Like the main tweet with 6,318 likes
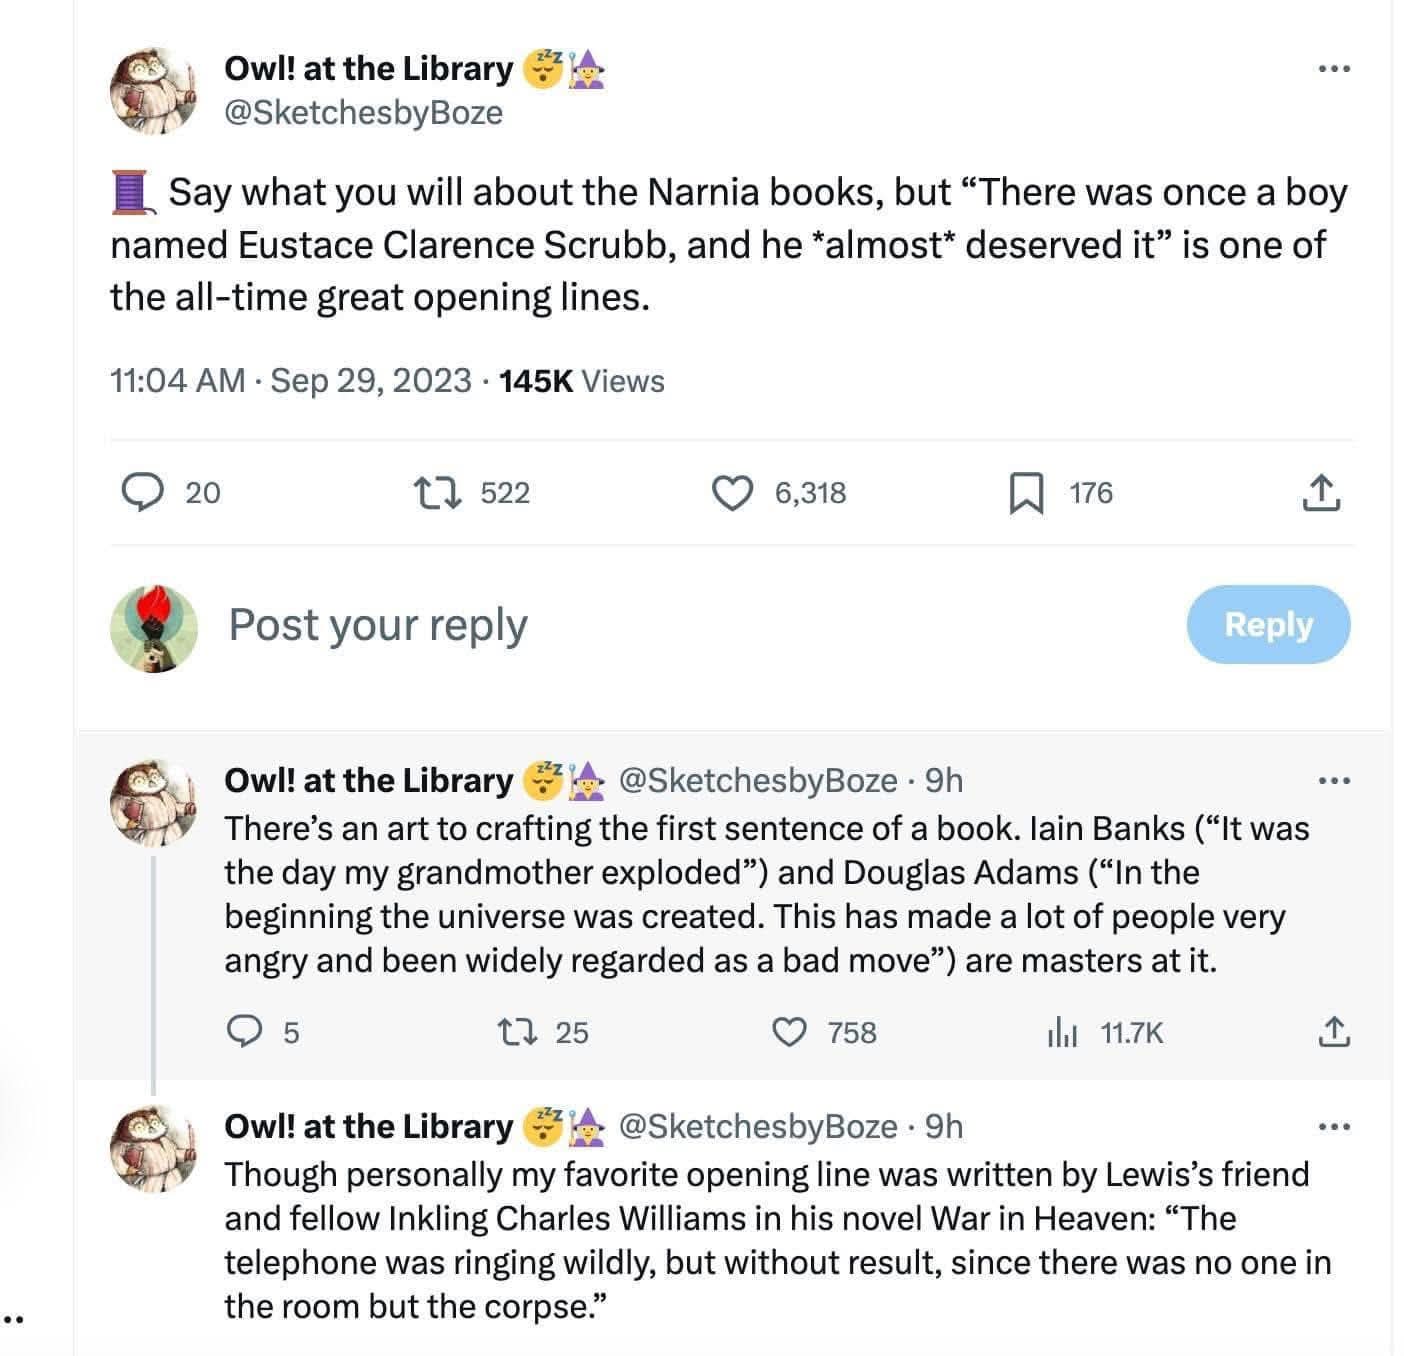Screen dimensions: 1404x1356 click(732, 492)
